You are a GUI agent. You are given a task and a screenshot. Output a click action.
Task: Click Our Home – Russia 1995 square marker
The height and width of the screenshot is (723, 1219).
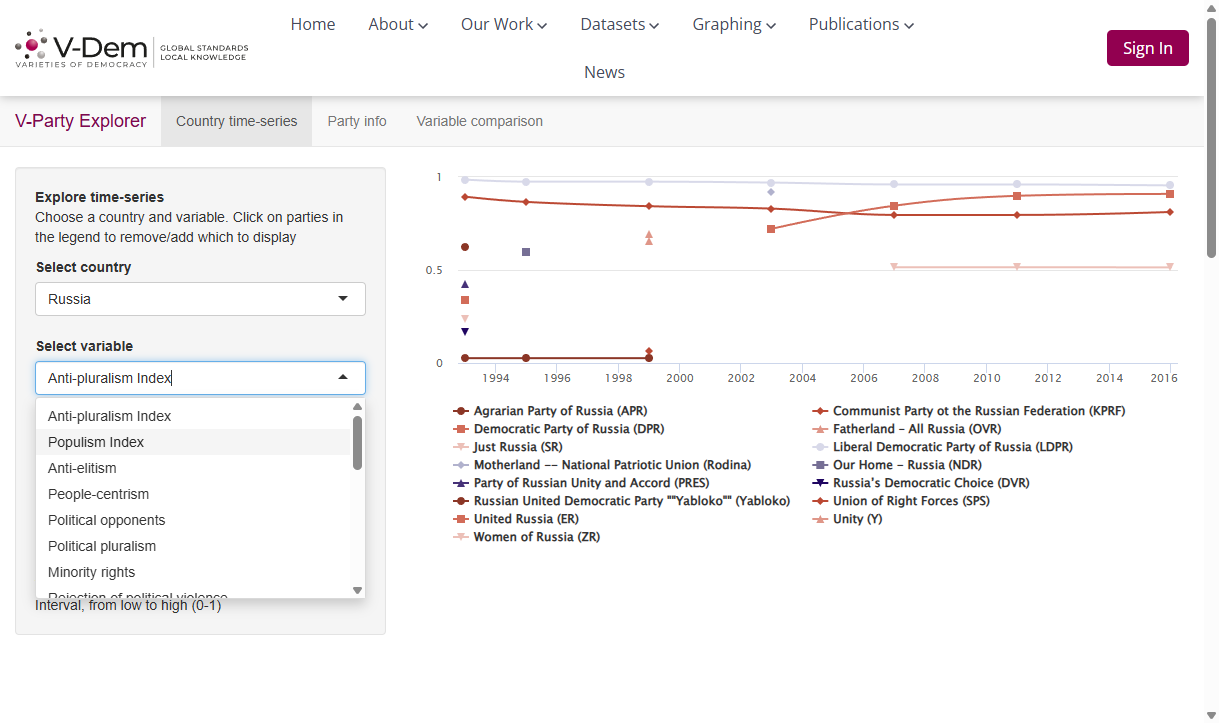click(526, 252)
